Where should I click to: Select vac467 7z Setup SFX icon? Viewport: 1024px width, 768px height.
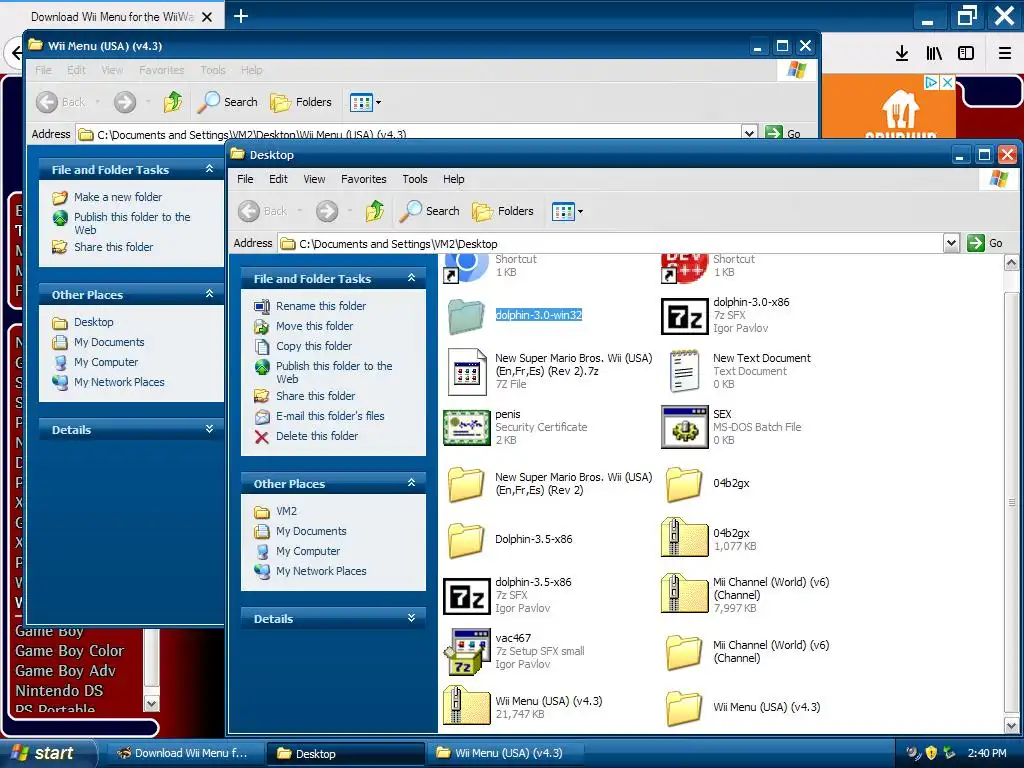point(466,652)
